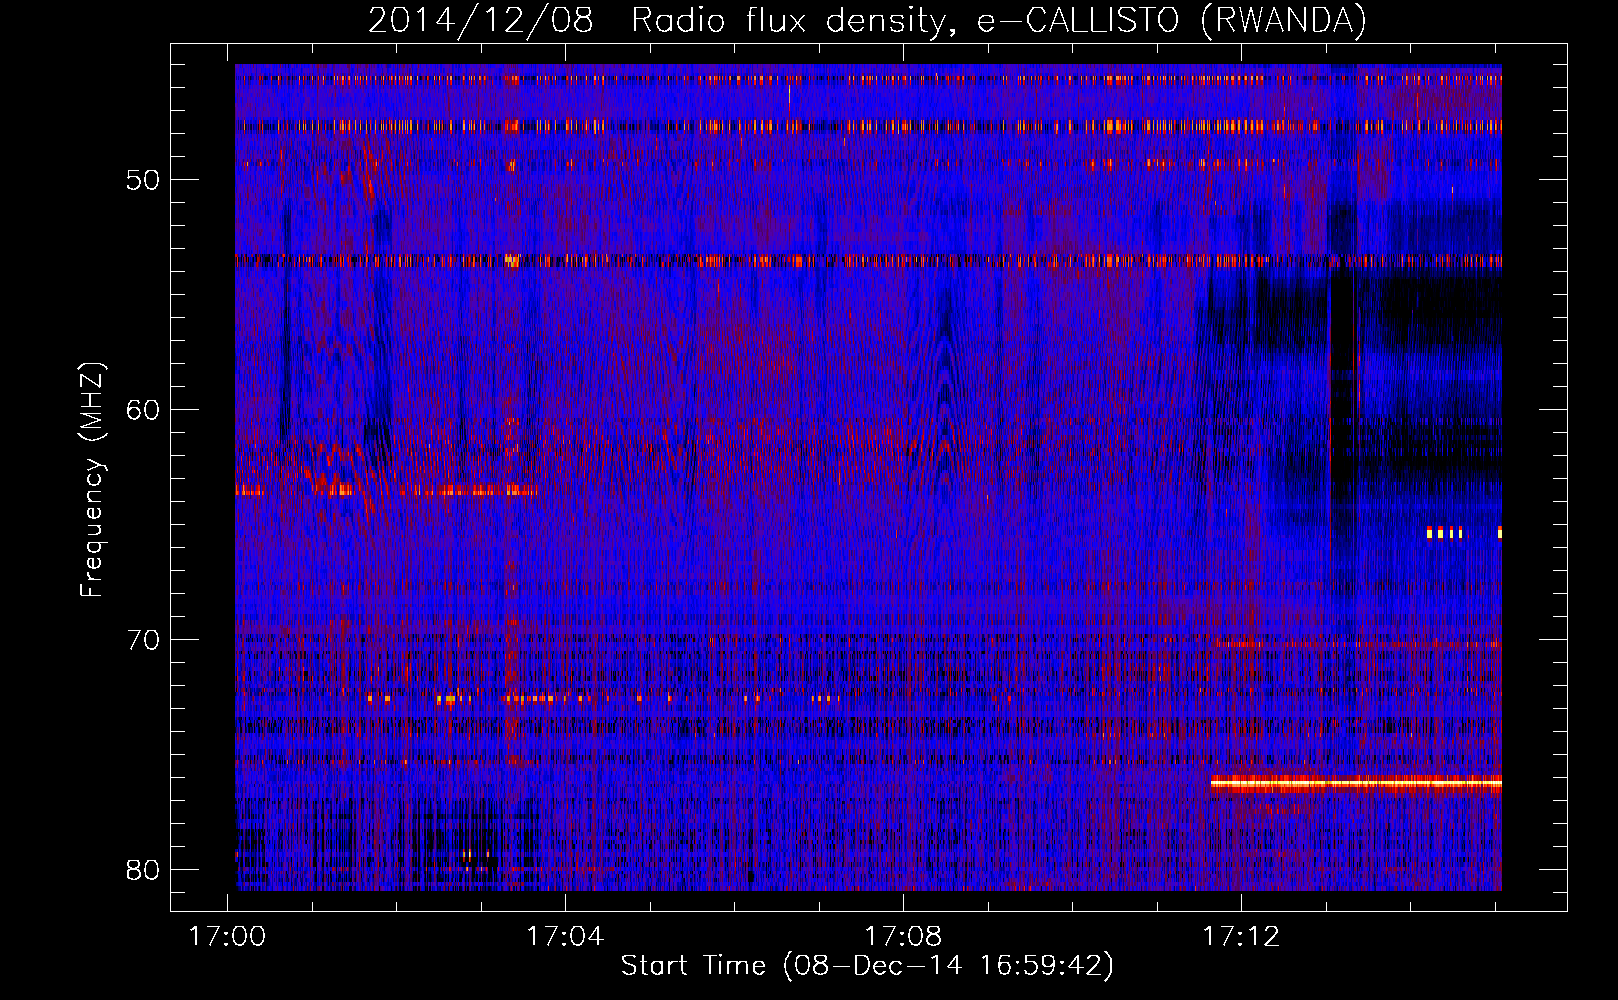
Task: Click the 17:12 time tick label
Action: tap(1241, 937)
